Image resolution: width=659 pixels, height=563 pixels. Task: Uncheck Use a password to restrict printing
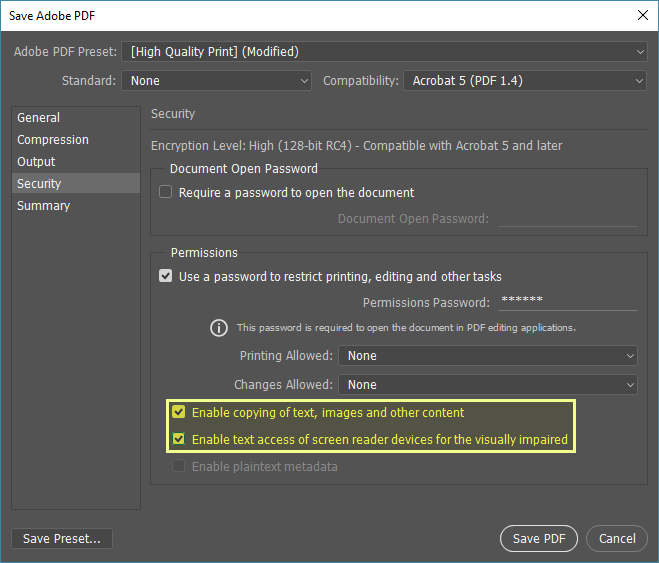[x=166, y=276]
